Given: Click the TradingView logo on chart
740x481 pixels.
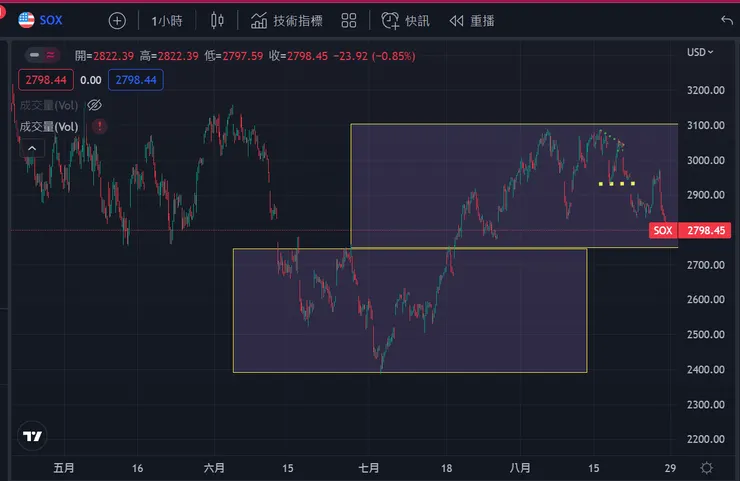Looking at the screenshot, I should pos(33,436).
